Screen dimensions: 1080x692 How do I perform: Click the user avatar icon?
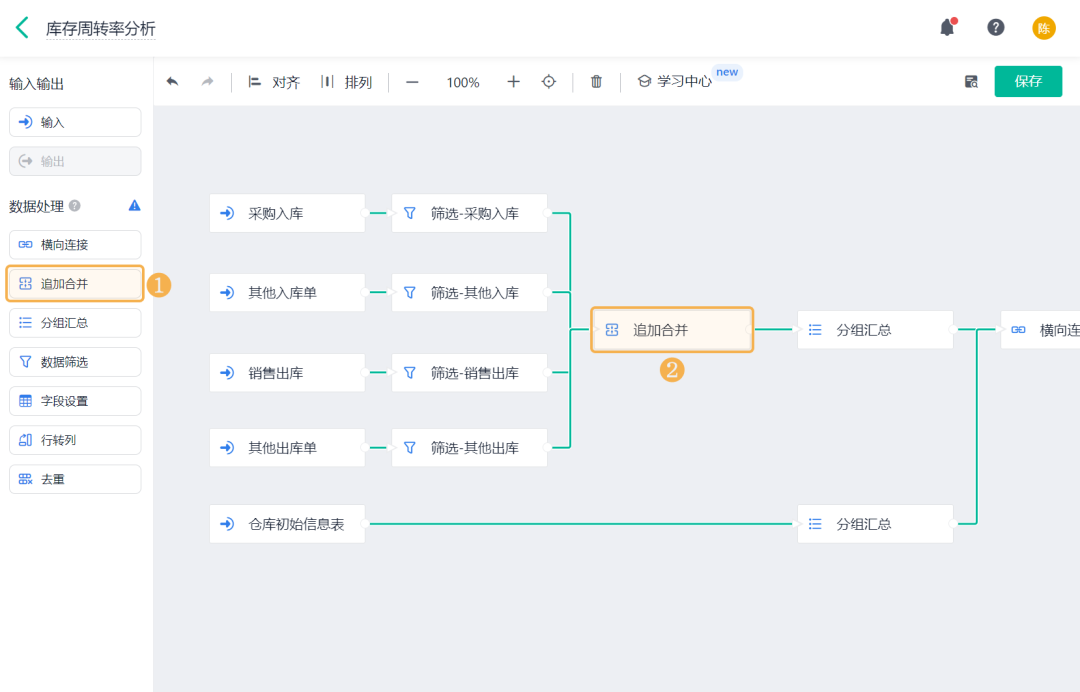tap(1043, 28)
